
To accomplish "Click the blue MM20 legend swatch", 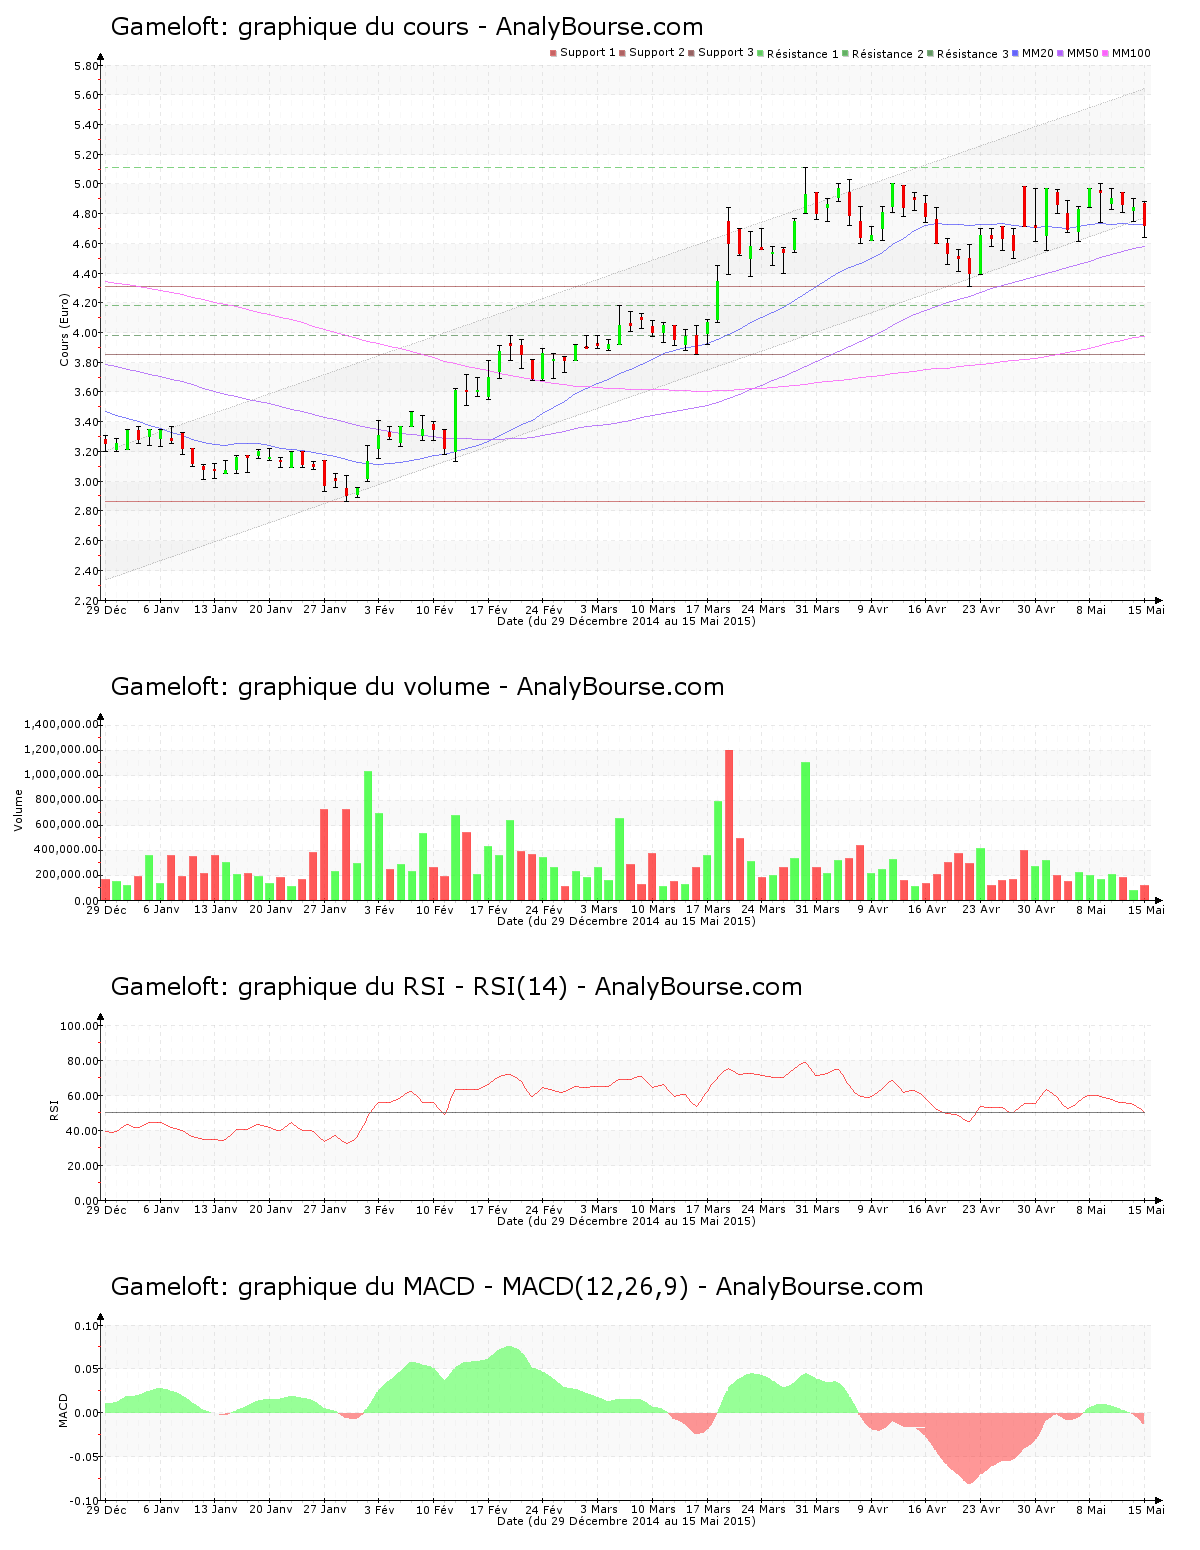I will pos(1016,53).
